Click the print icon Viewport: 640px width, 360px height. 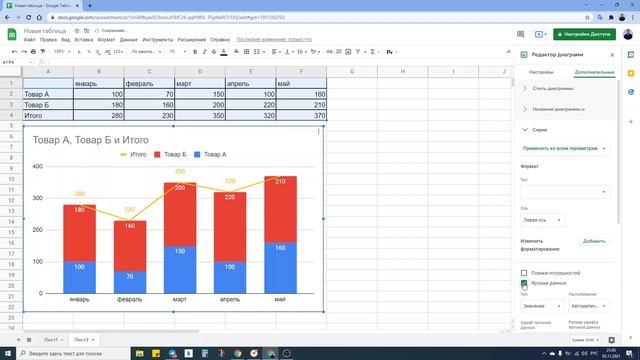33,52
